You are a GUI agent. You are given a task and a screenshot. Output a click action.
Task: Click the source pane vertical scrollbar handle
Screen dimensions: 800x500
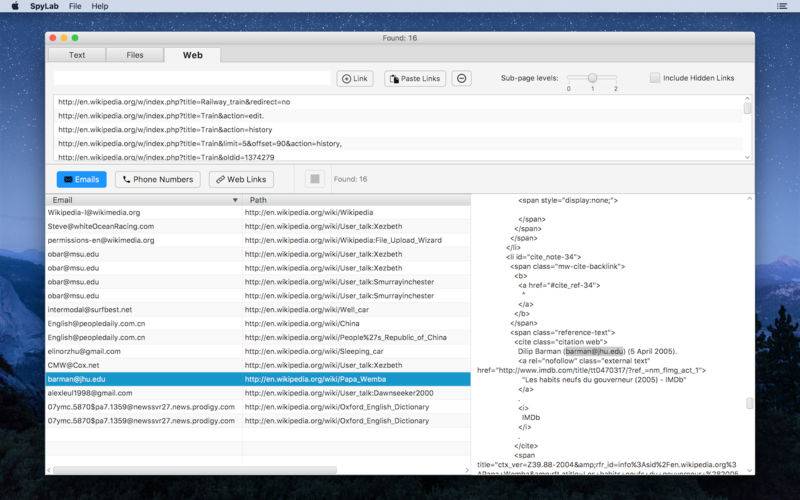(x=749, y=403)
